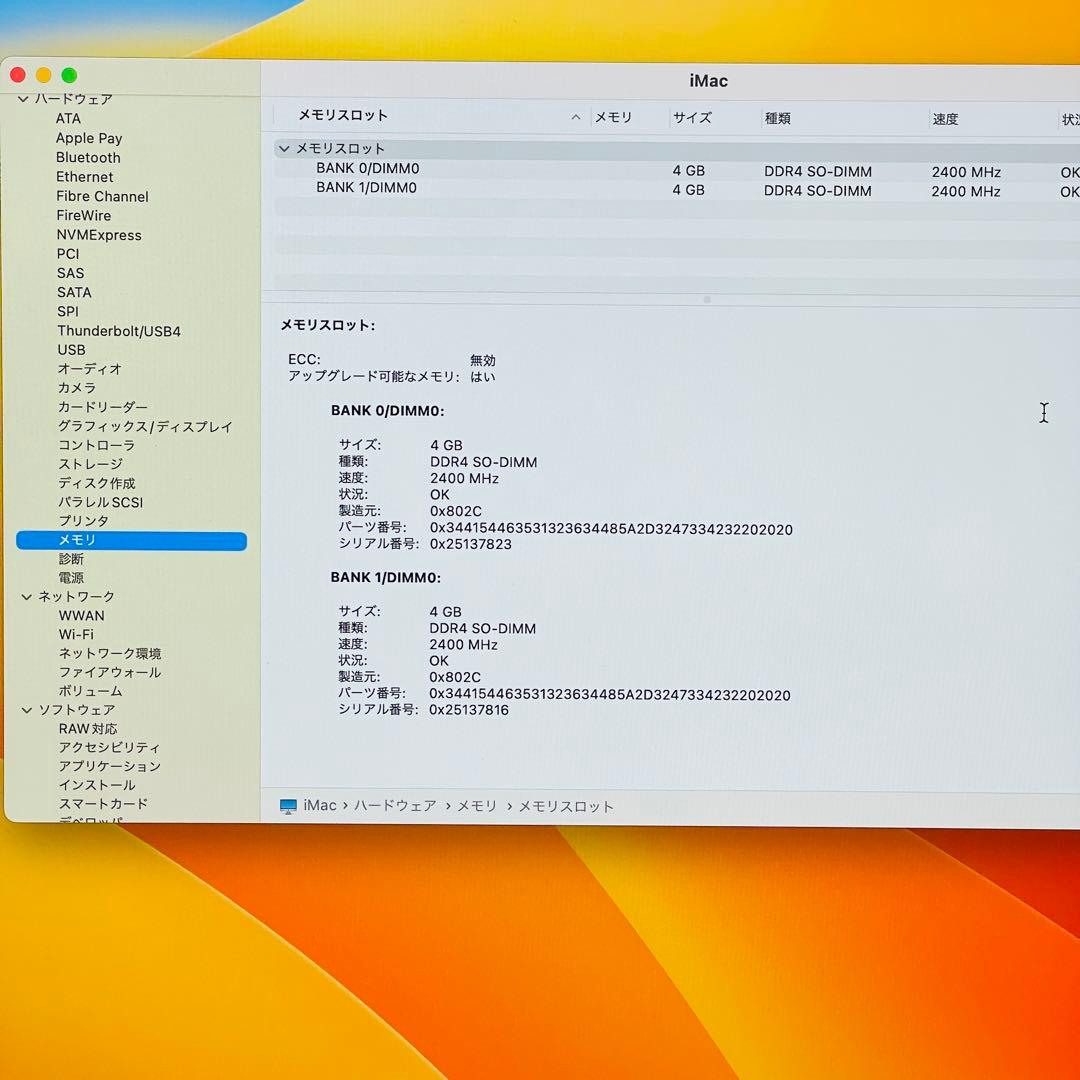The width and height of the screenshot is (1080, 1080).
Task: Select the BANK 1/DIMM0 row
Action: 370,188
